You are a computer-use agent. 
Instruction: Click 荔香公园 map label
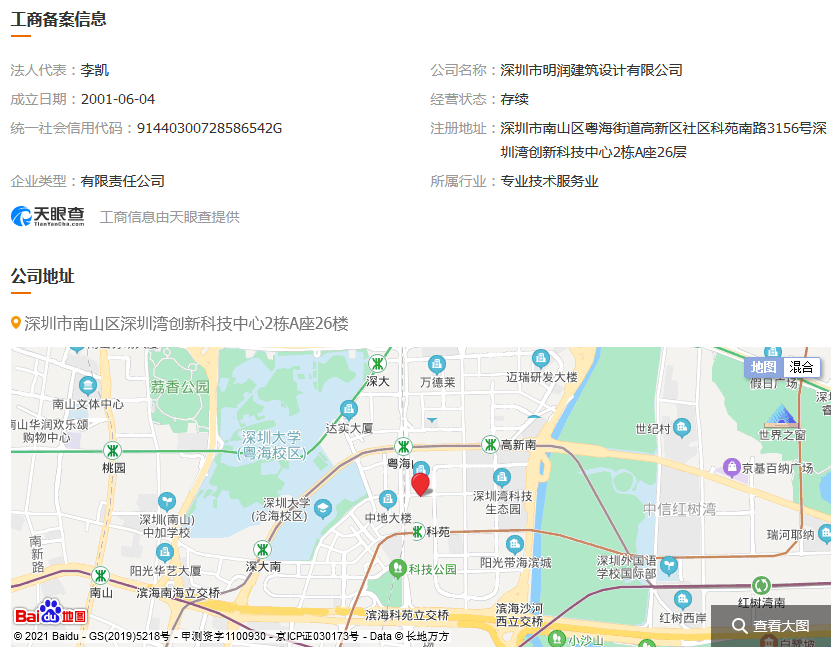click(x=180, y=387)
